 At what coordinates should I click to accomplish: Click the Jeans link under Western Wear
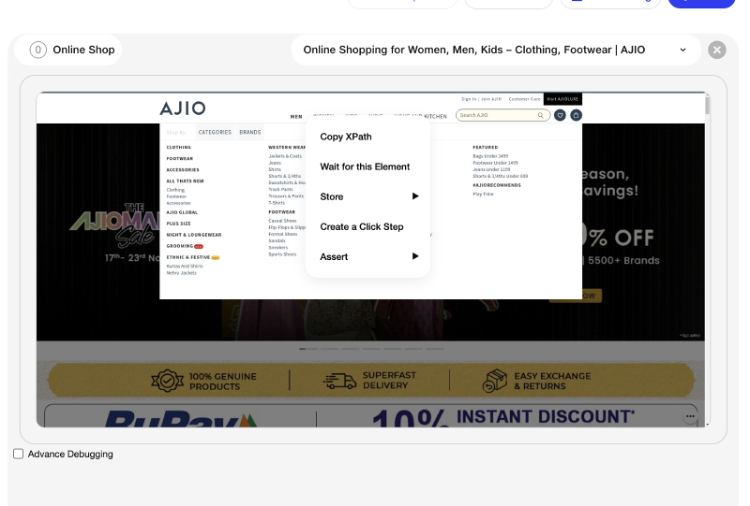(275, 163)
